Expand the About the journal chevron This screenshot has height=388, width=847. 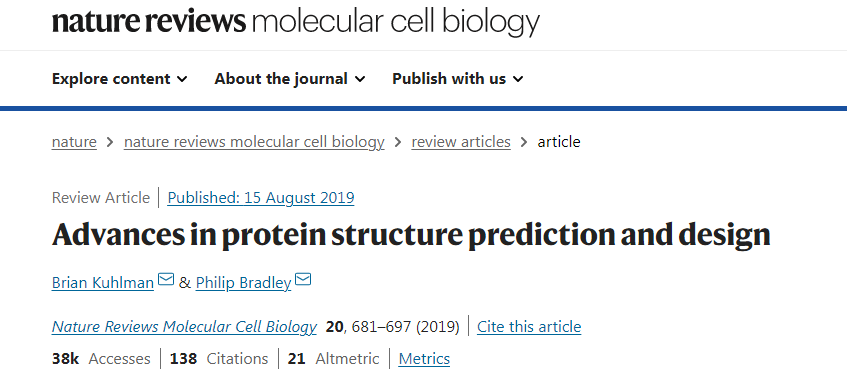pyautogui.click(x=360, y=79)
